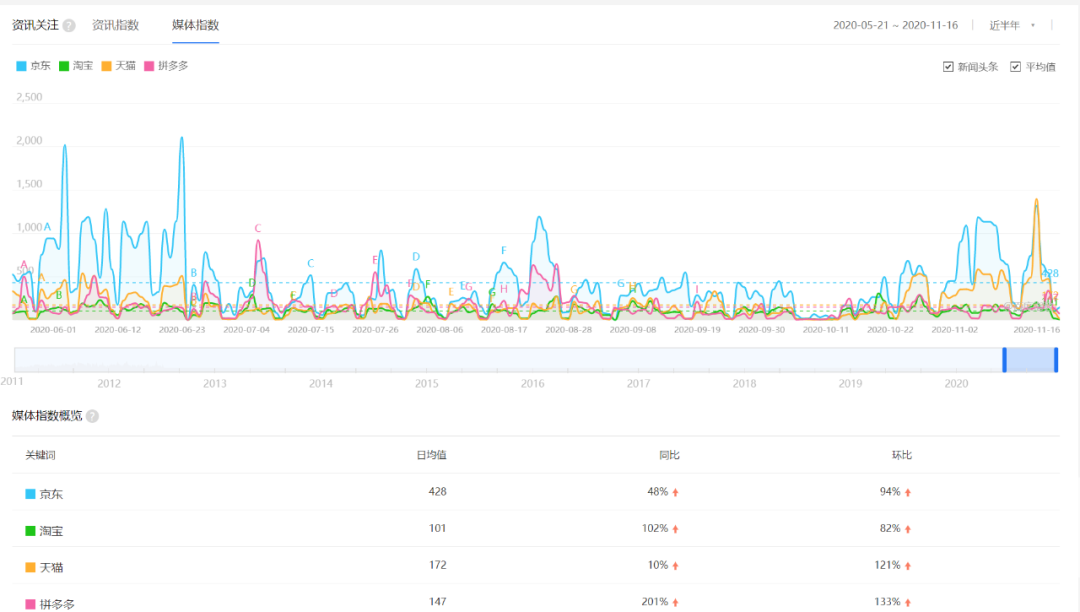Click 天猫 环比 value 121%

pyautogui.click(x=887, y=565)
